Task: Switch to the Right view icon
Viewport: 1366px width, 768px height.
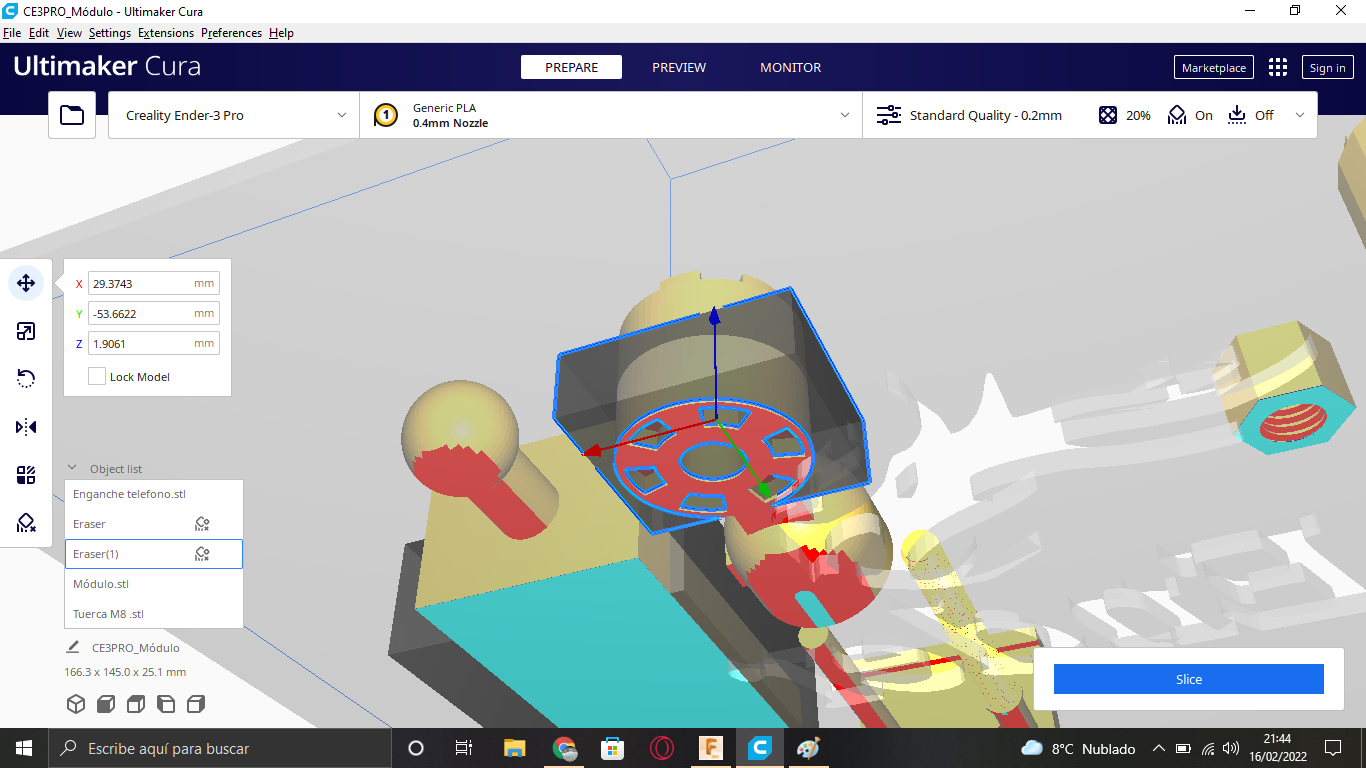Action: click(196, 704)
